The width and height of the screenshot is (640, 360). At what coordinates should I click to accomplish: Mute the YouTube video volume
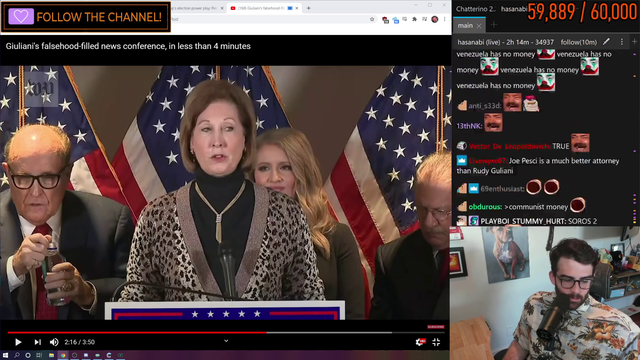tap(54, 342)
